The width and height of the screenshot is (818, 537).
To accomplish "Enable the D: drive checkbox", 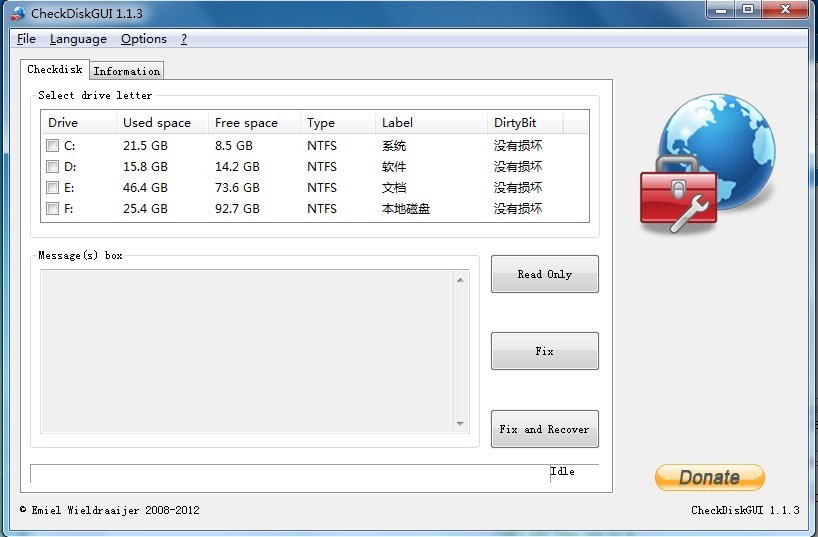I will pos(52,167).
